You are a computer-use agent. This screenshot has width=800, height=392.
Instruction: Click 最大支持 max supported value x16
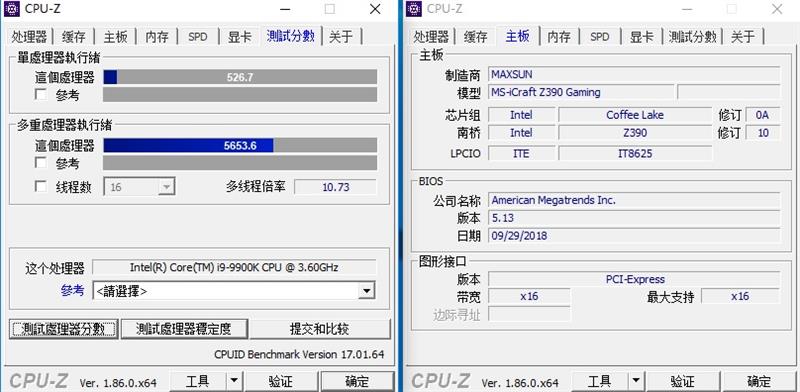740,296
